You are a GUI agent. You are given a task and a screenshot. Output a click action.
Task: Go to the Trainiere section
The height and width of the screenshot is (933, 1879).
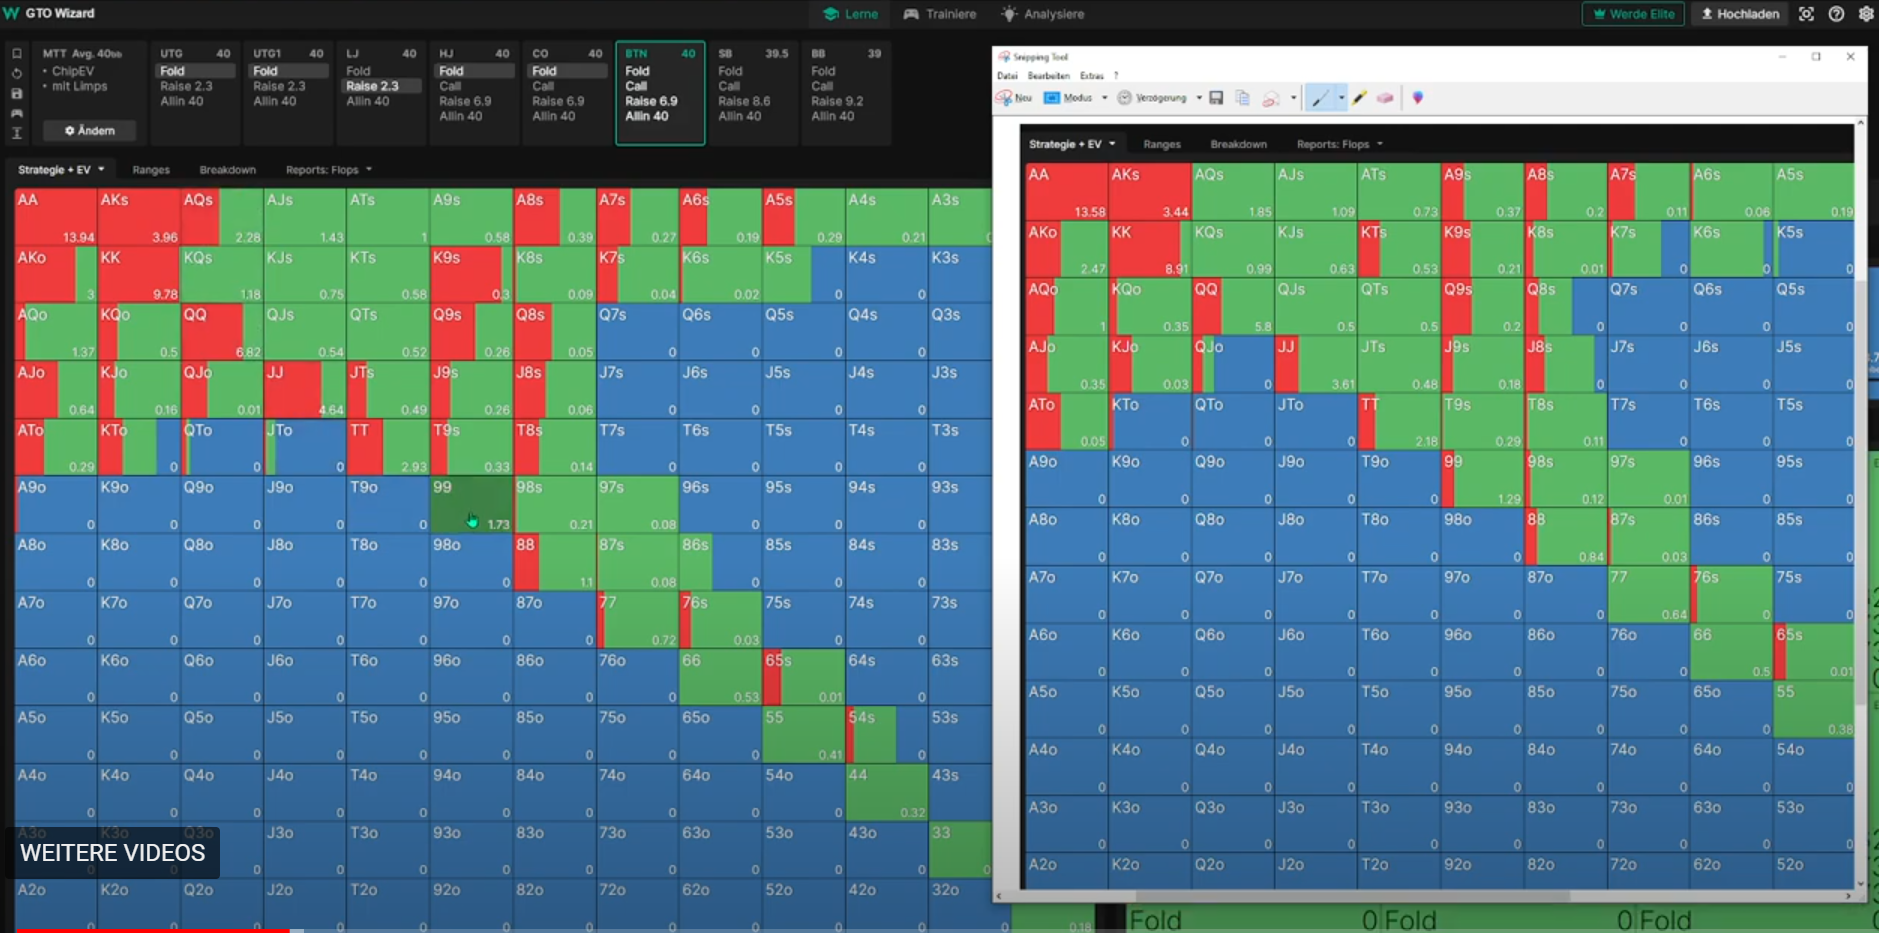[x=940, y=14]
